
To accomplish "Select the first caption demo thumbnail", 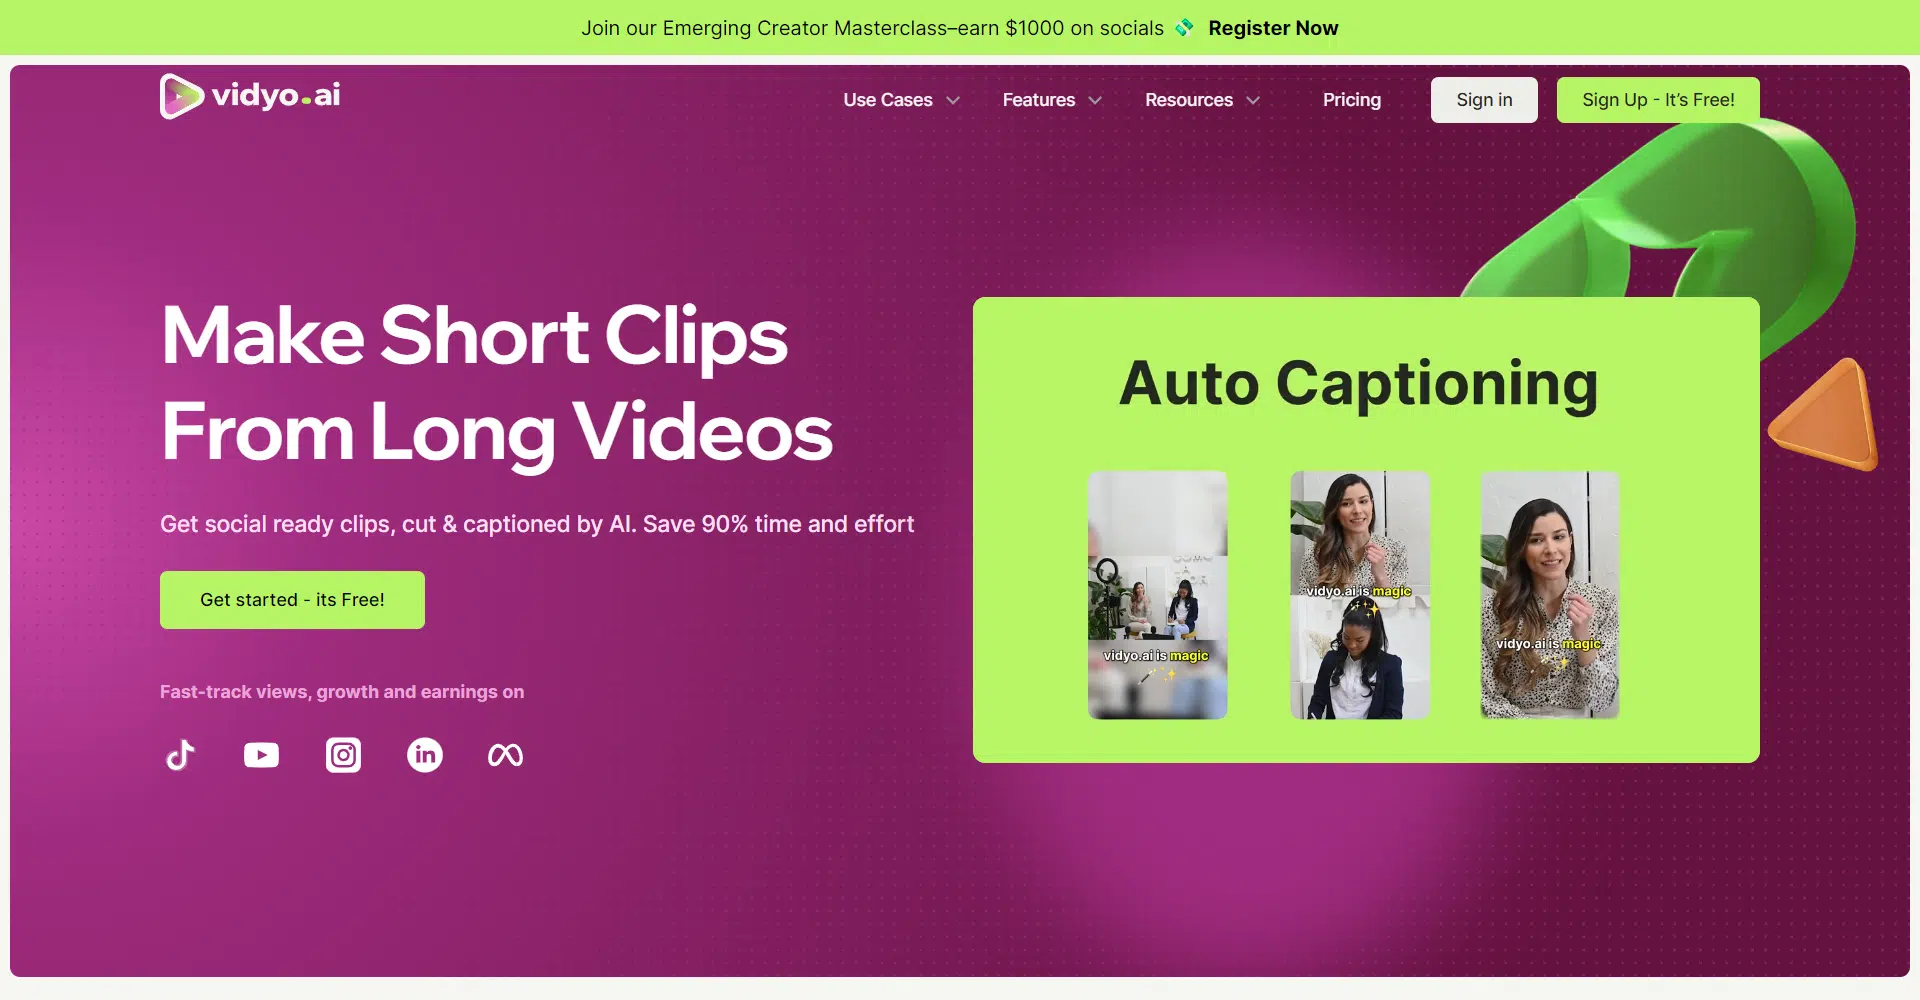I will coord(1157,595).
